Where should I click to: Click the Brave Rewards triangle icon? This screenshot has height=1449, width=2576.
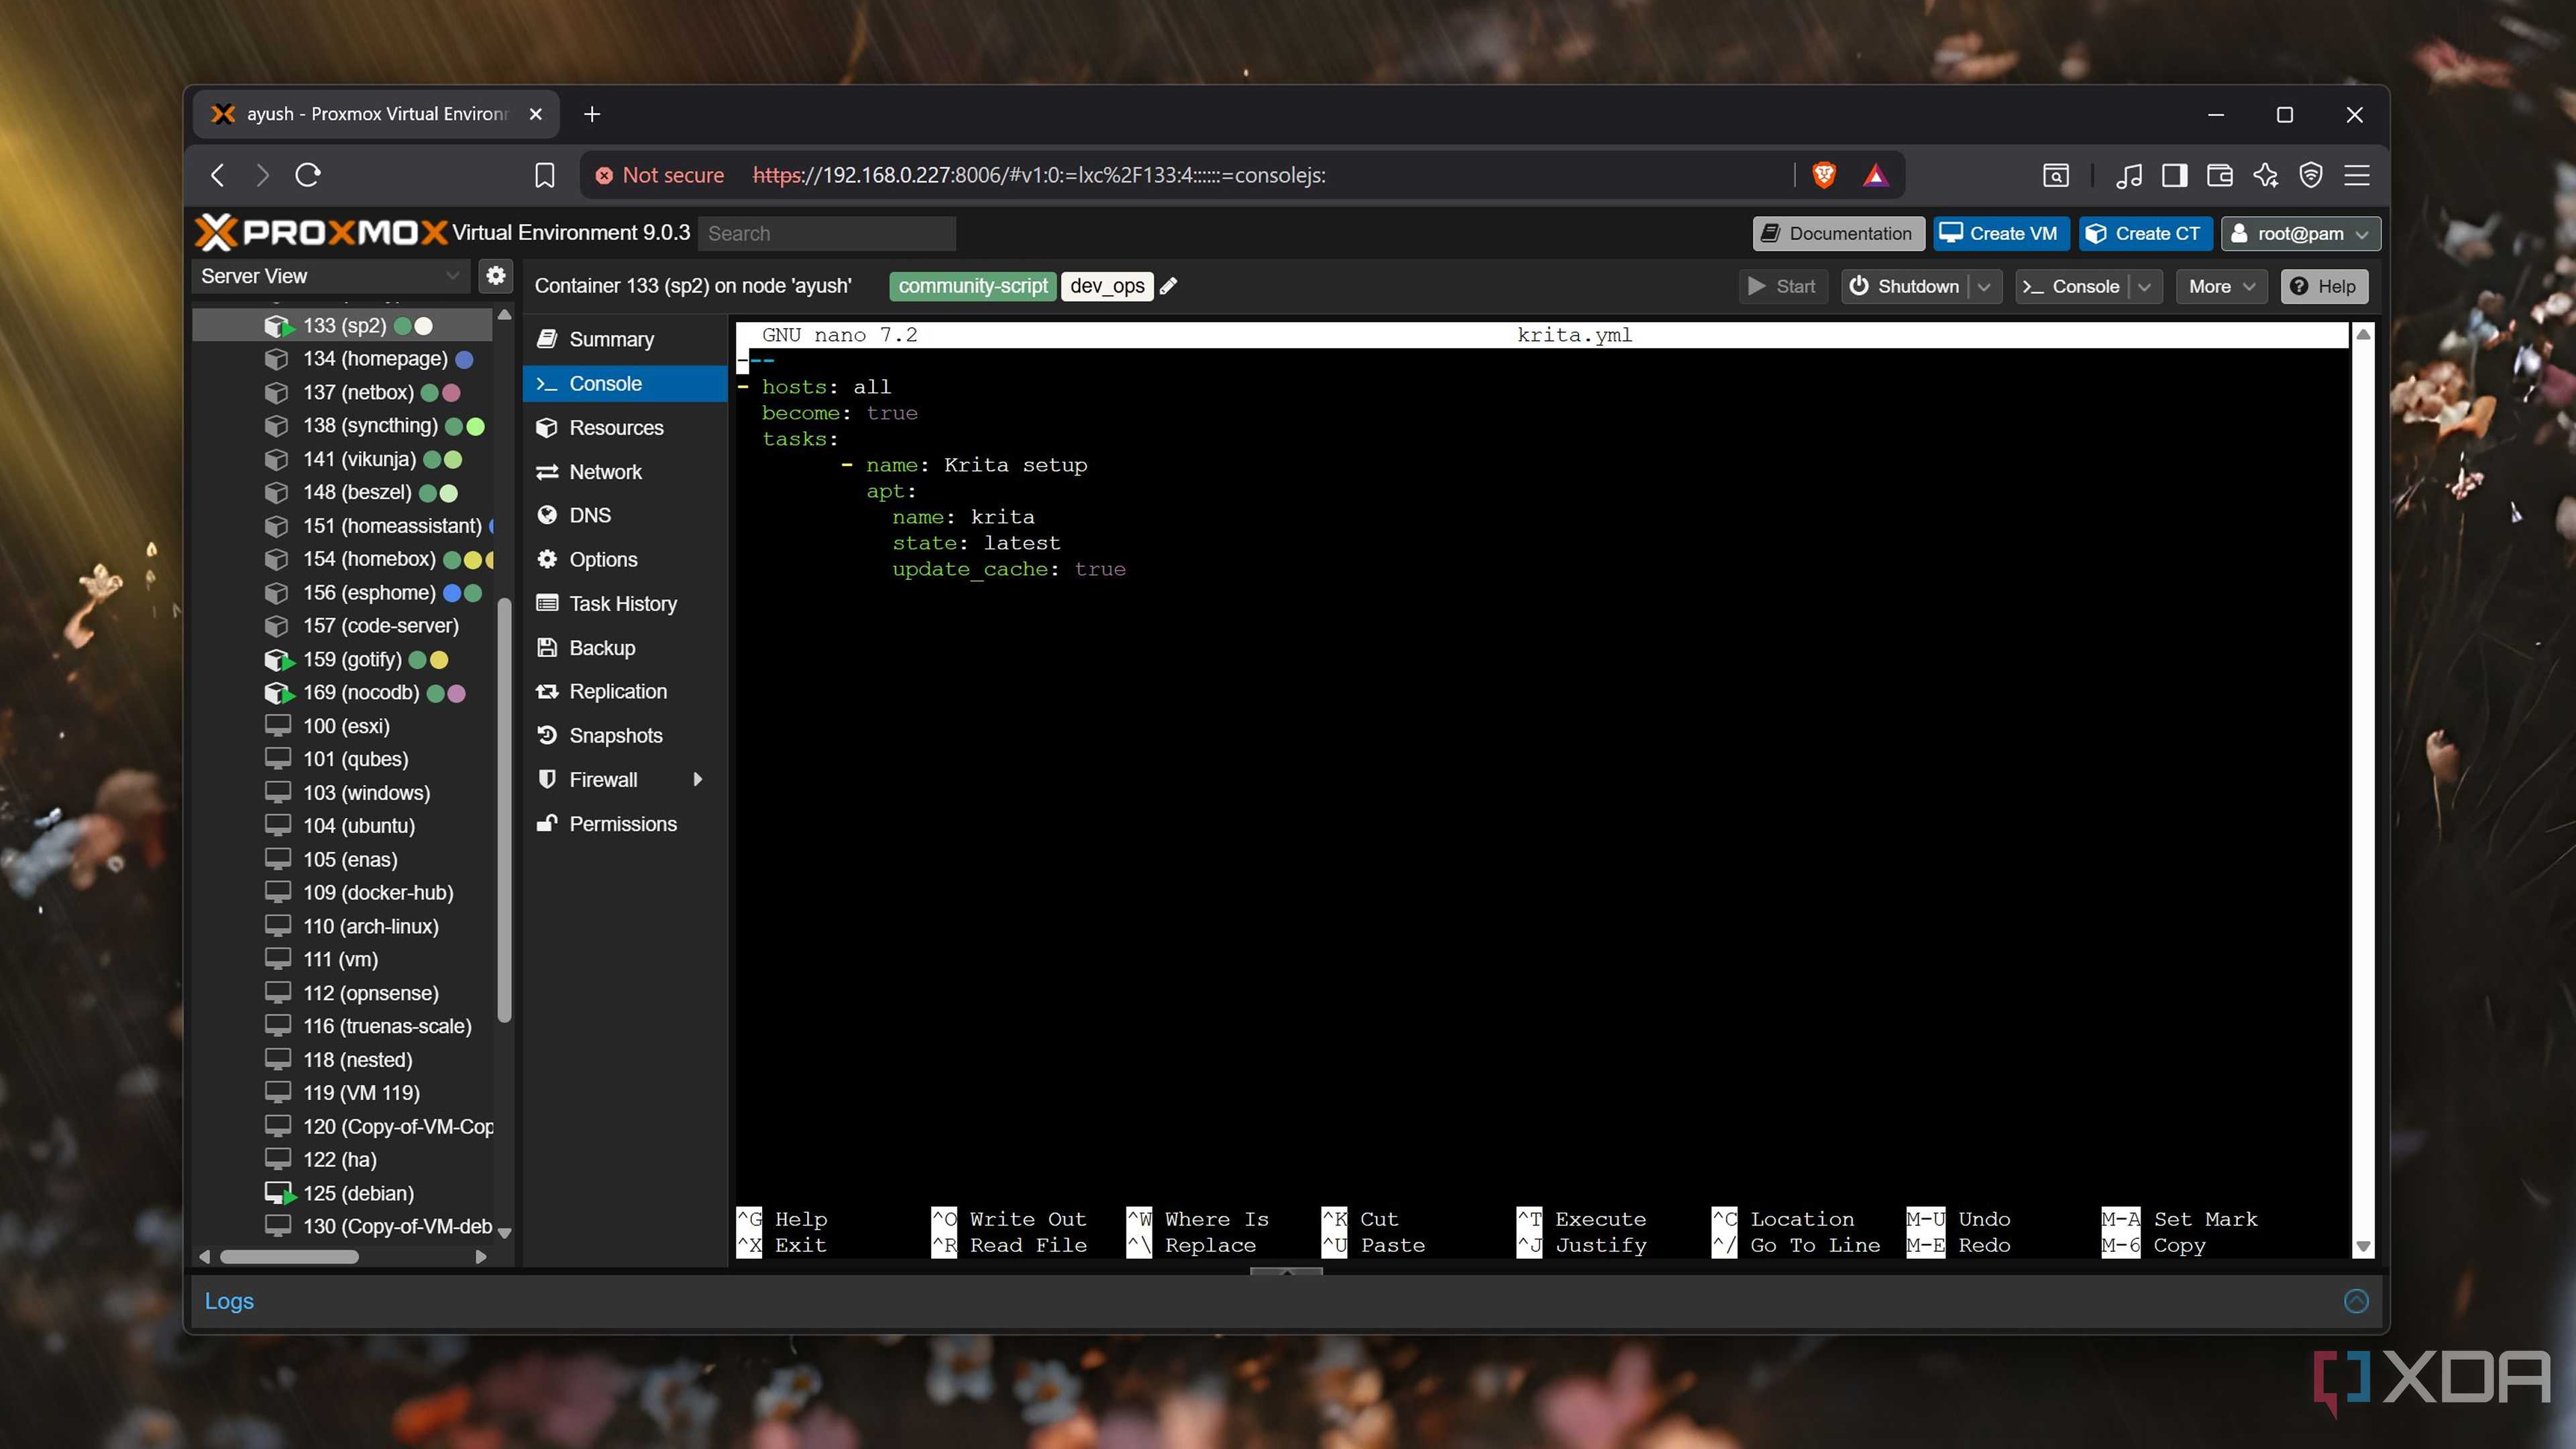coord(1875,175)
